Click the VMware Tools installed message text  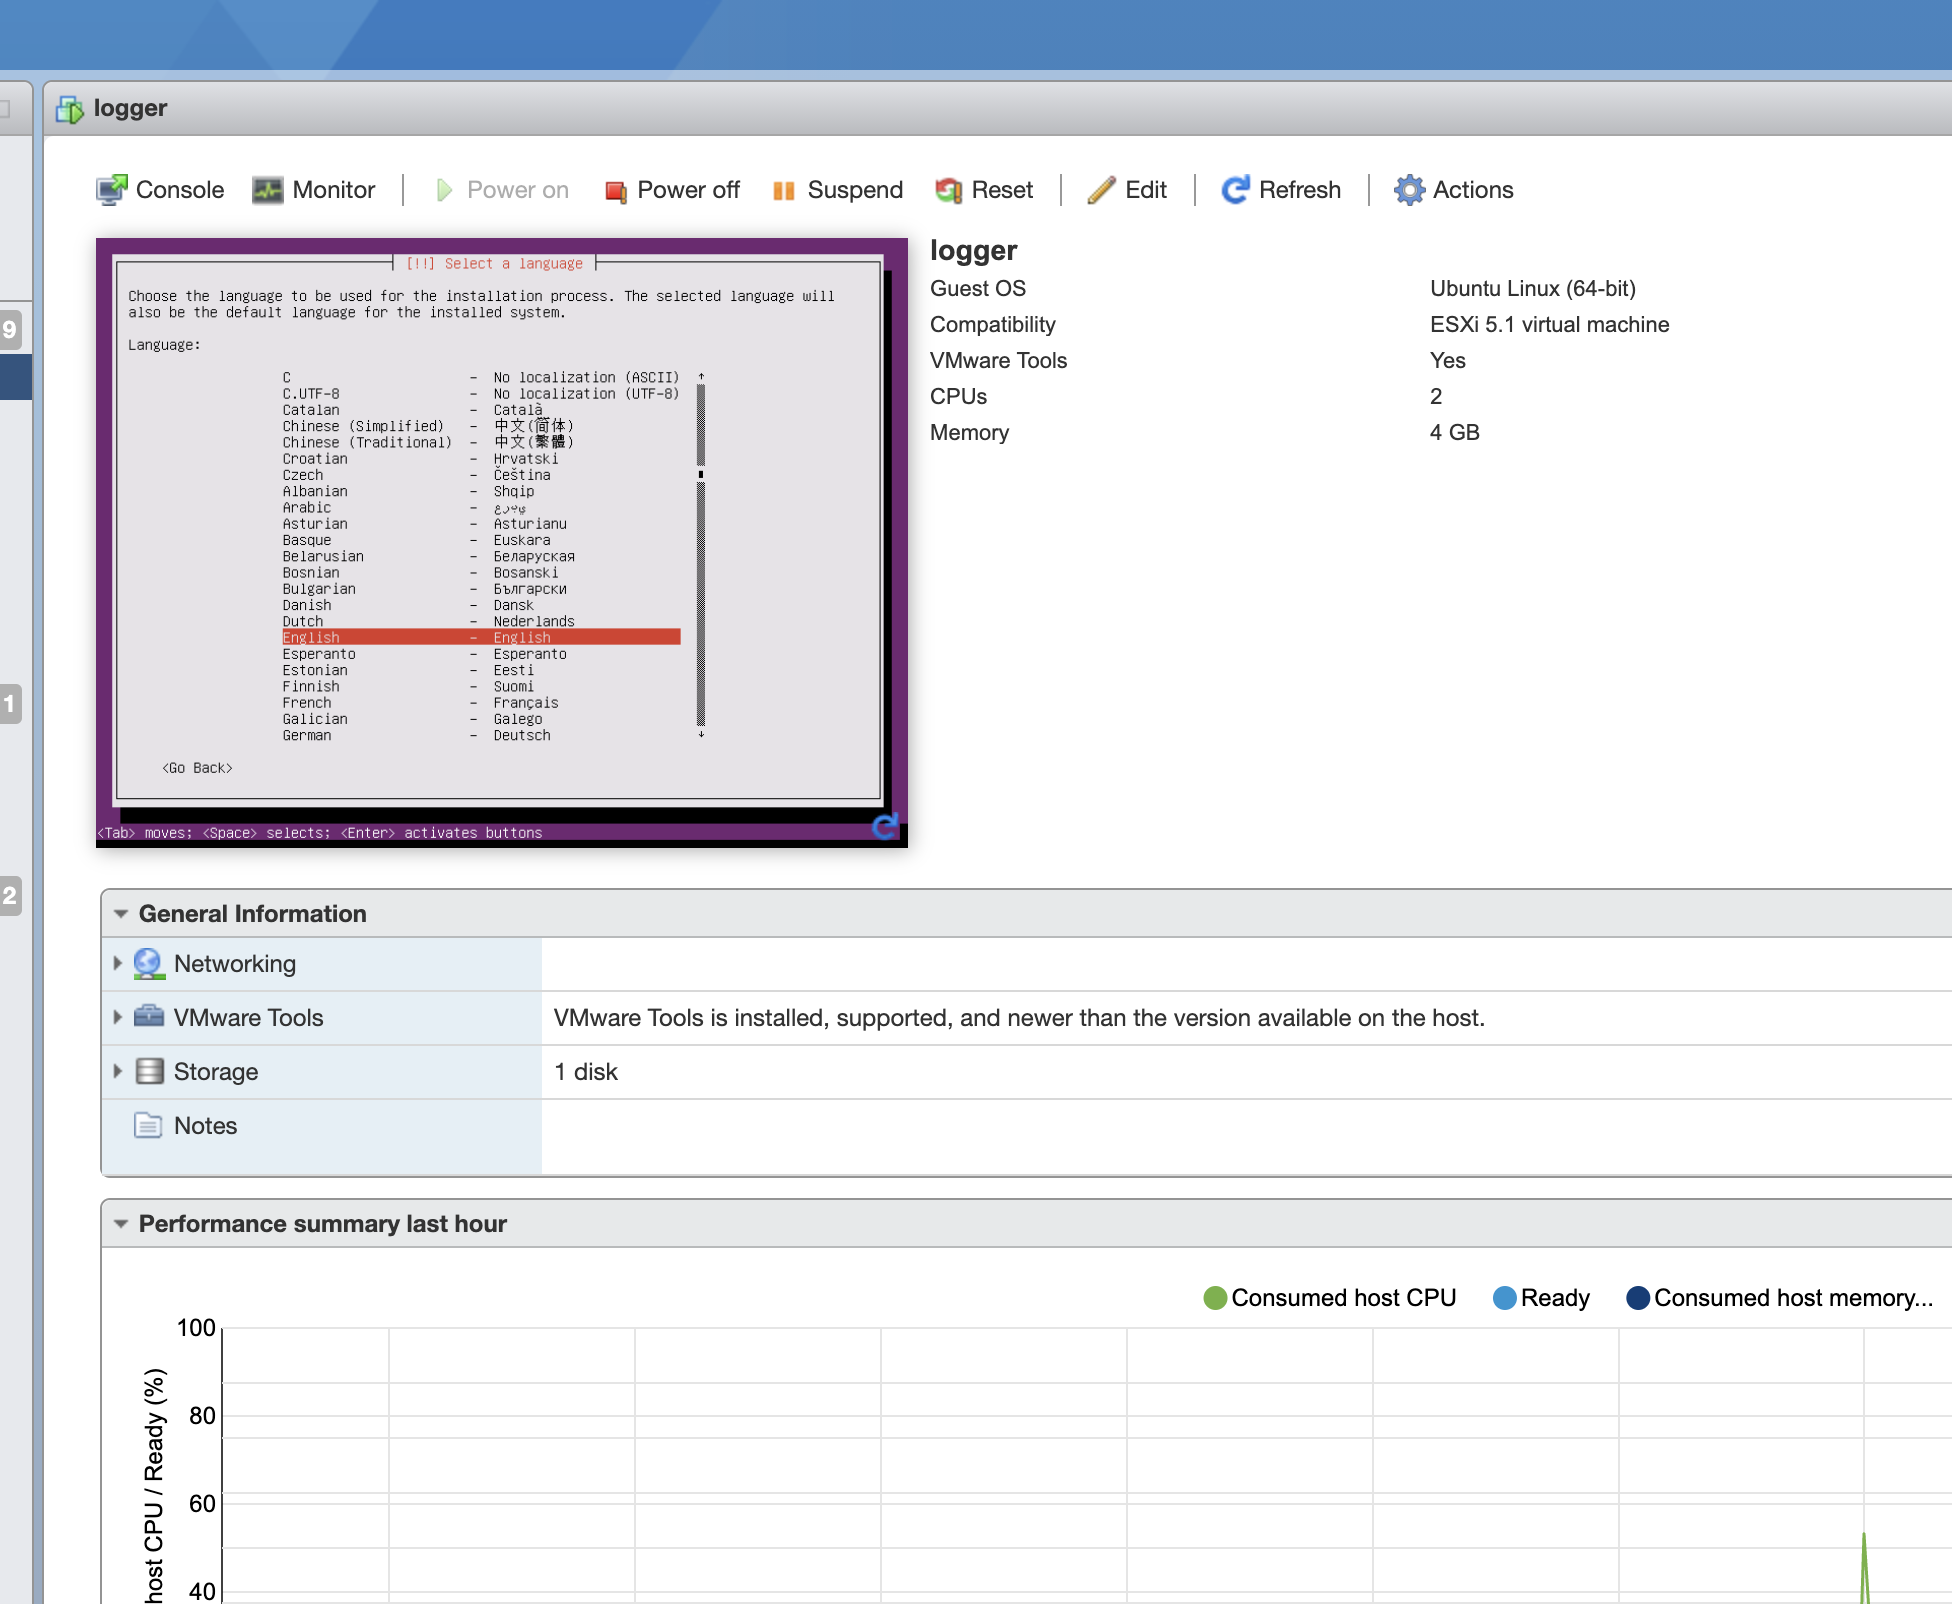point(1019,1017)
